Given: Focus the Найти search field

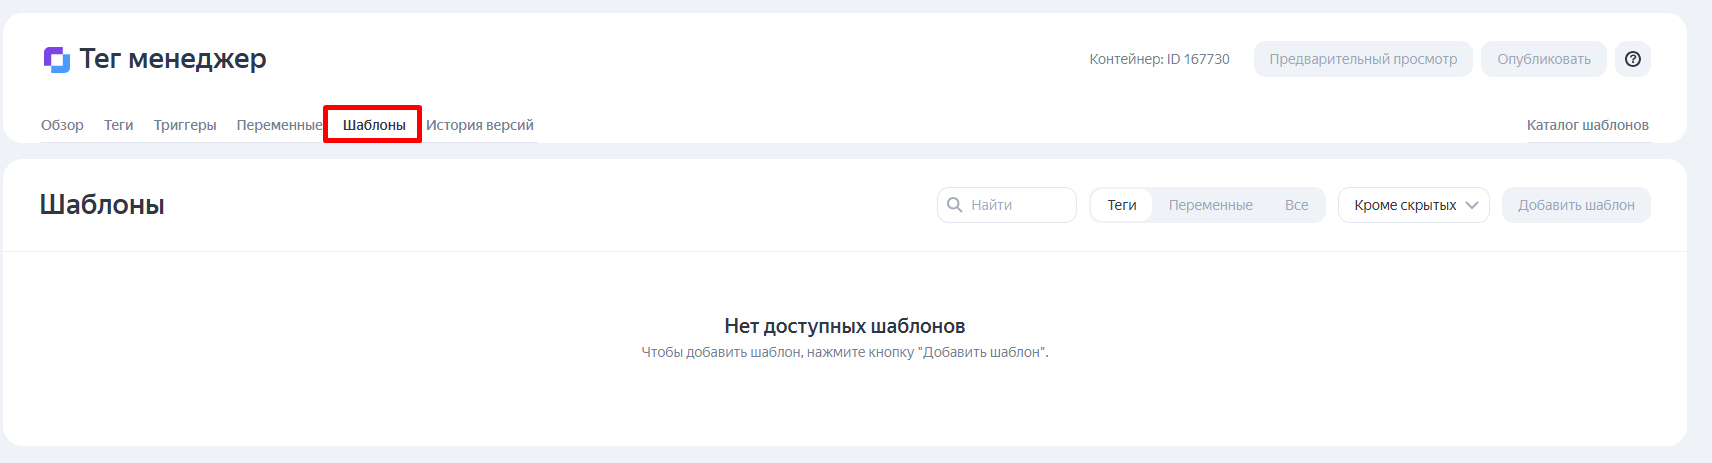Looking at the screenshot, I should pos(1007,205).
